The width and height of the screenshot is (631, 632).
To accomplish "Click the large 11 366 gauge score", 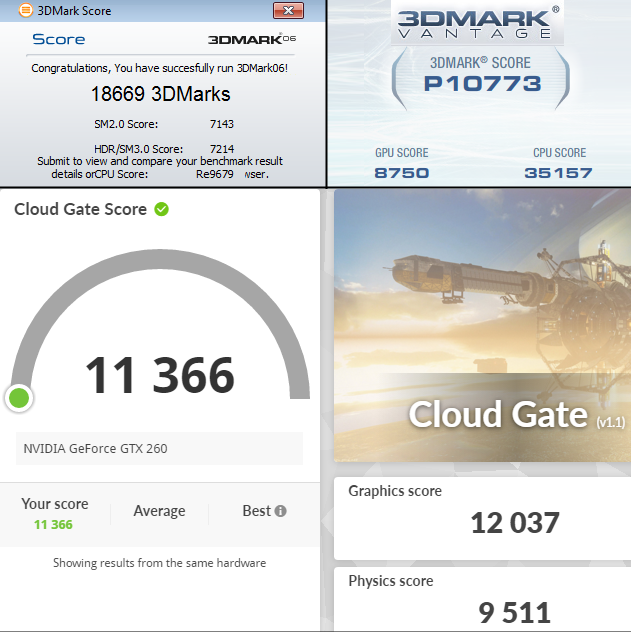I will click(x=160, y=376).
